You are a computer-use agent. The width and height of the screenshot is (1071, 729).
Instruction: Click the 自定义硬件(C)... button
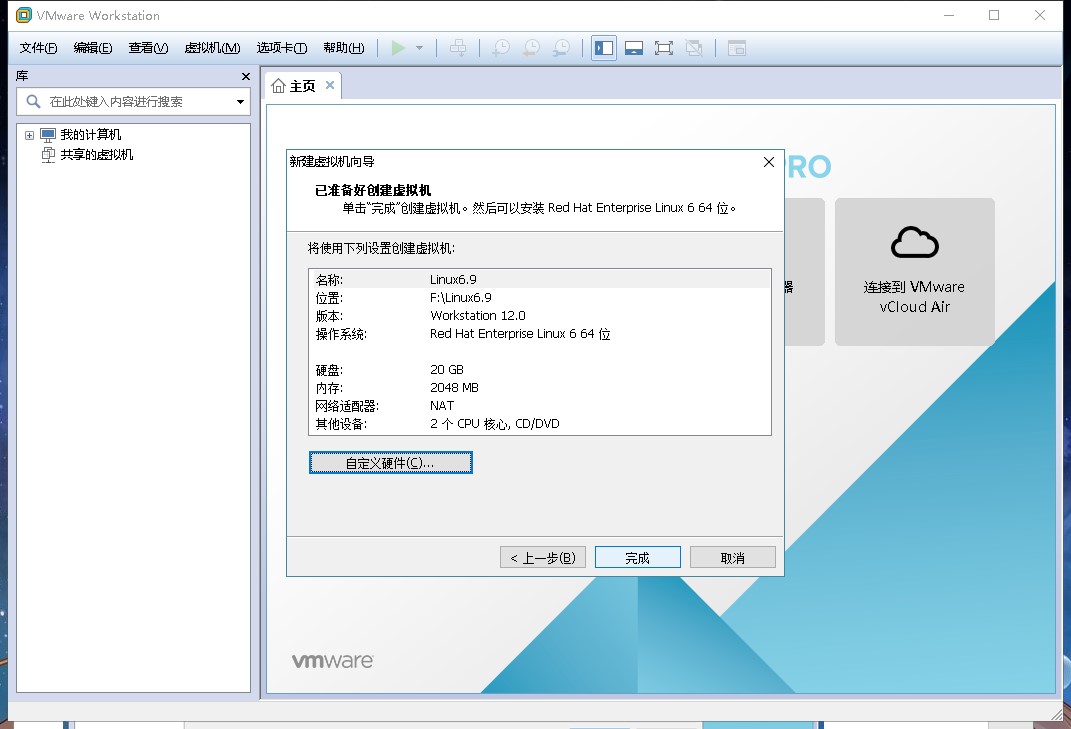[390, 463]
